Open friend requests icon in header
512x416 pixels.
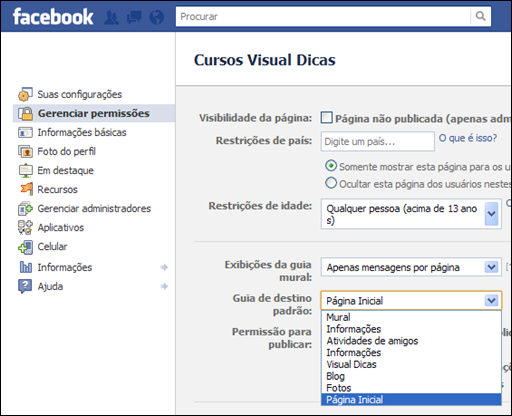(x=111, y=17)
